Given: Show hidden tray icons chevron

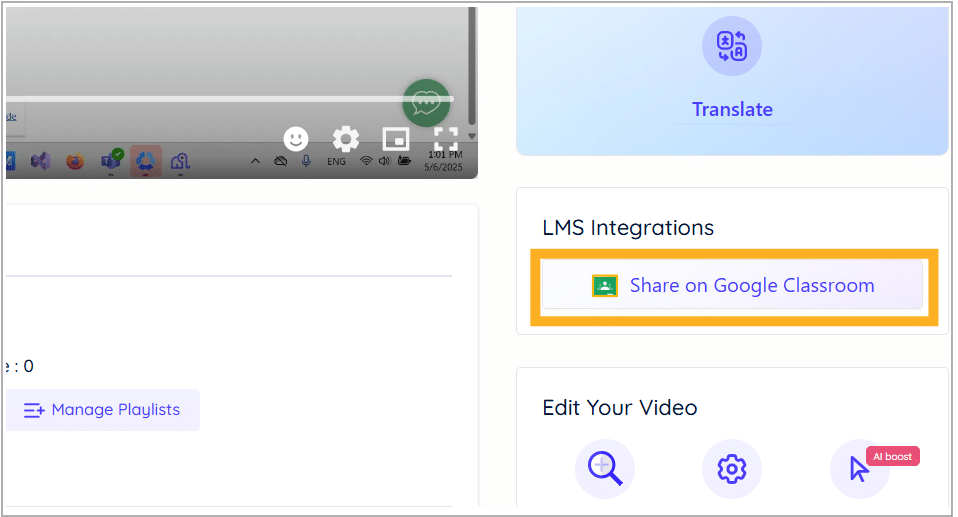Looking at the screenshot, I should (x=255, y=161).
